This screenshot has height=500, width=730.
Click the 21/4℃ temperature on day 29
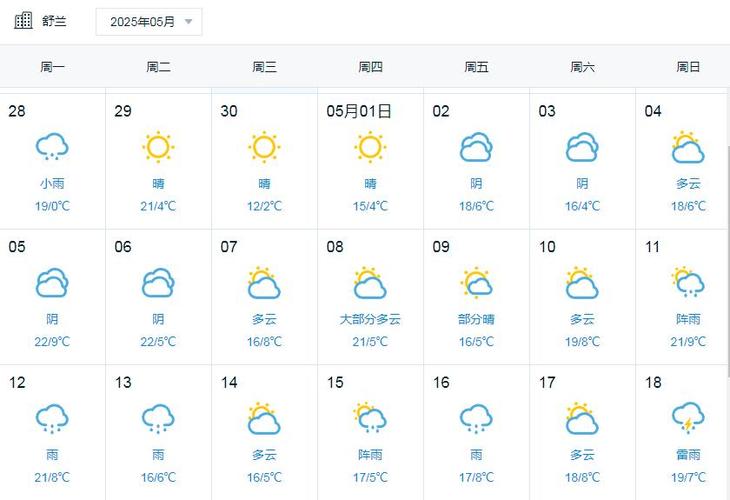[158, 206]
